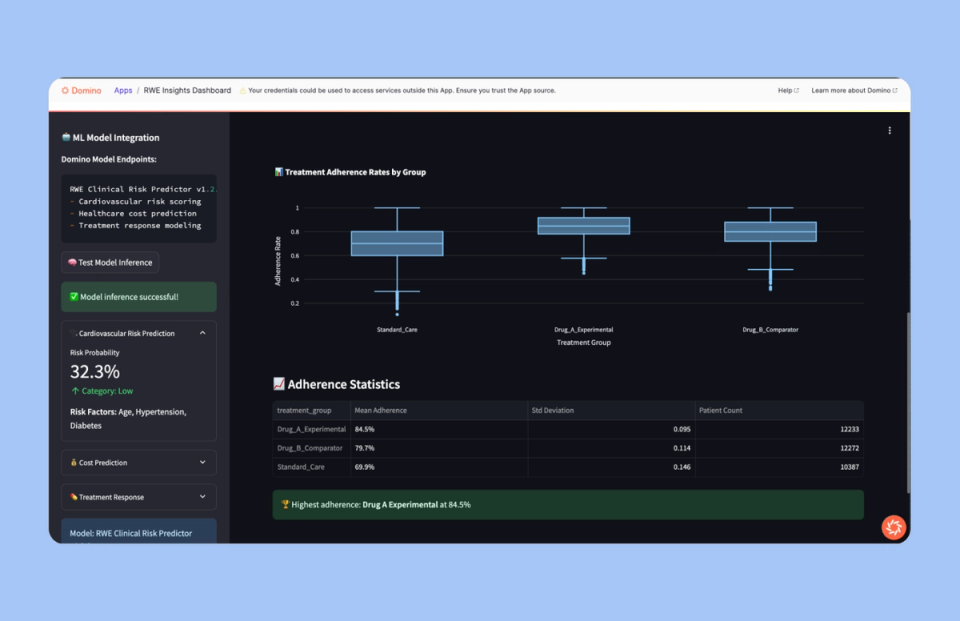Click the 12233 patient count cell
This screenshot has width=960, height=621.
pyautogui.click(x=779, y=429)
